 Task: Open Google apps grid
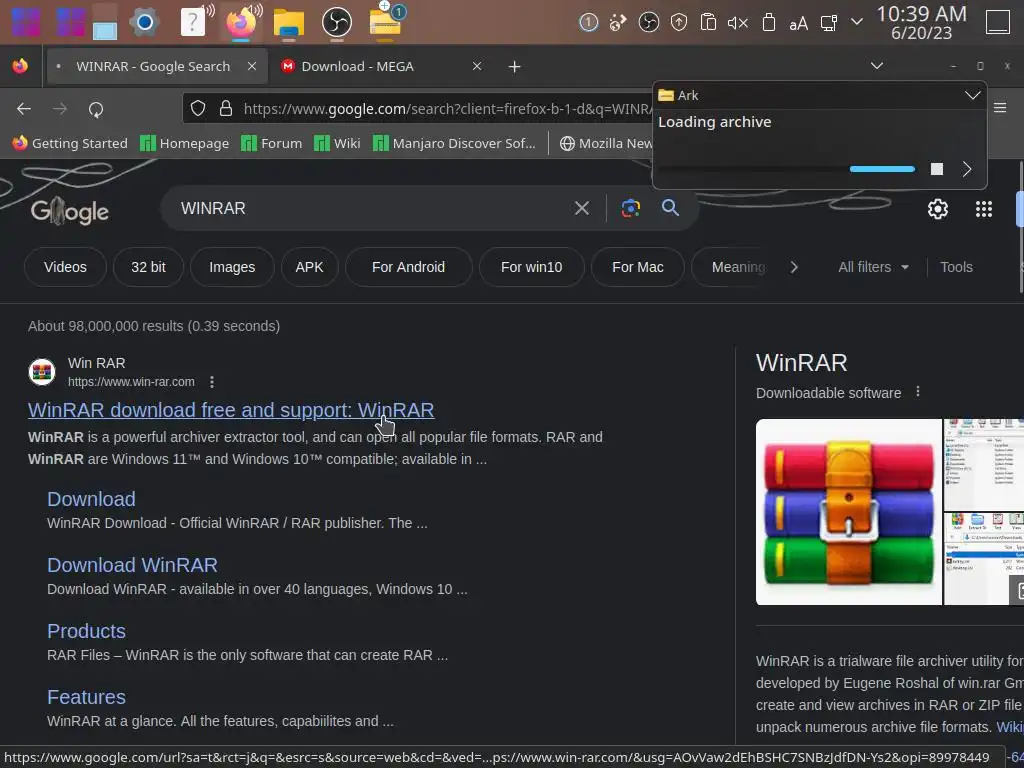tap(984, 209)
